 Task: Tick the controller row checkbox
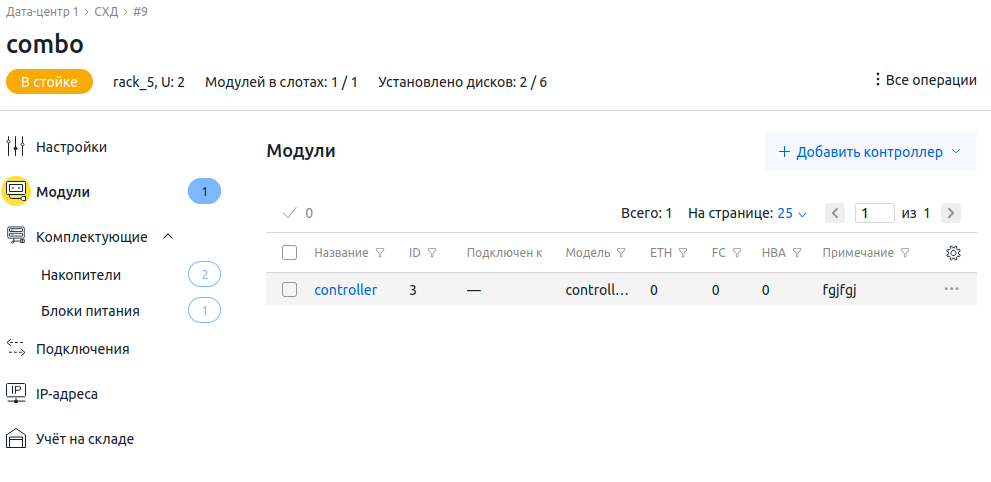290,290
